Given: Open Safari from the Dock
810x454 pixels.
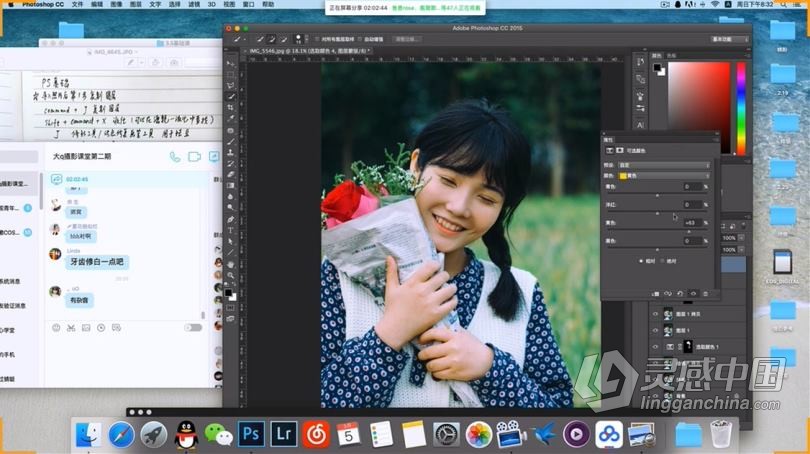Looking at the screenshot, I should pyautogui.click(x=121, y=434).
